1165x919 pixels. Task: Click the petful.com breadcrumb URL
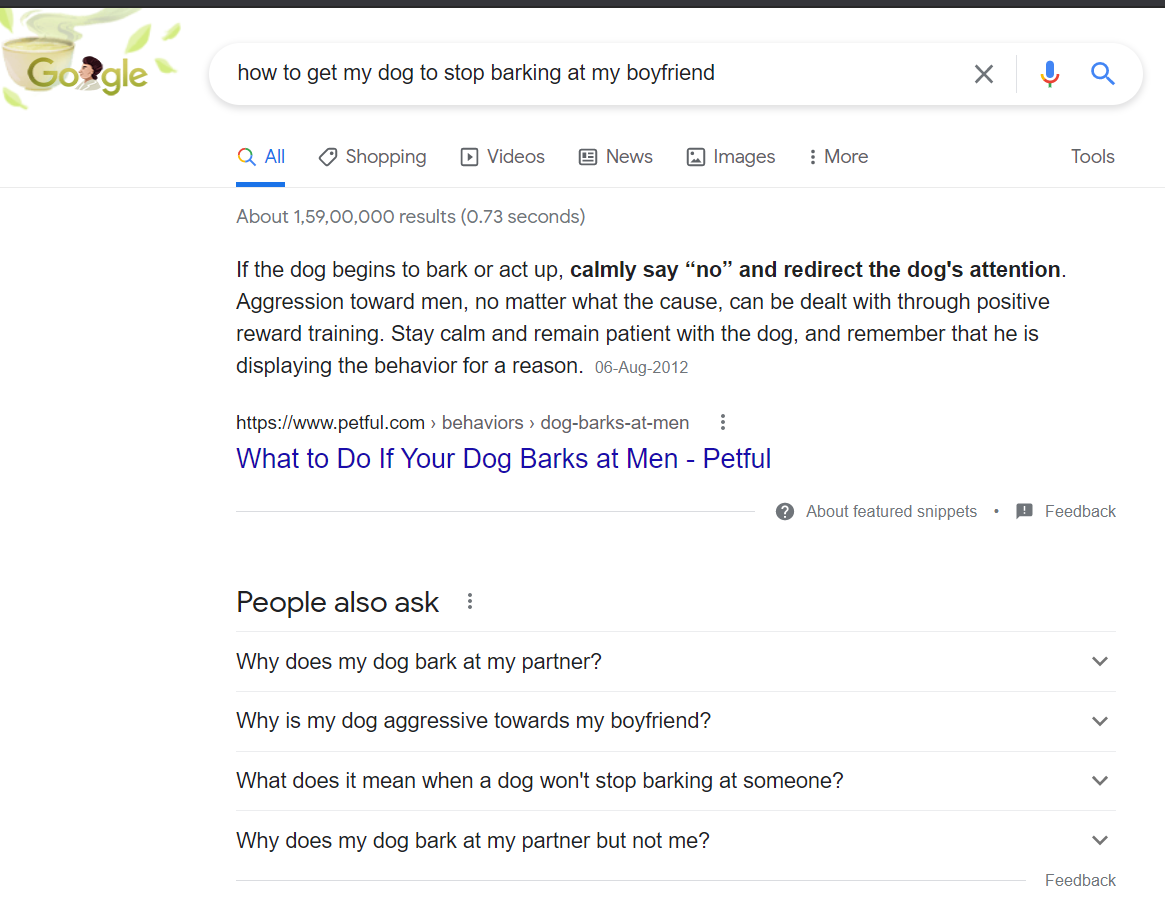[462, 423]
